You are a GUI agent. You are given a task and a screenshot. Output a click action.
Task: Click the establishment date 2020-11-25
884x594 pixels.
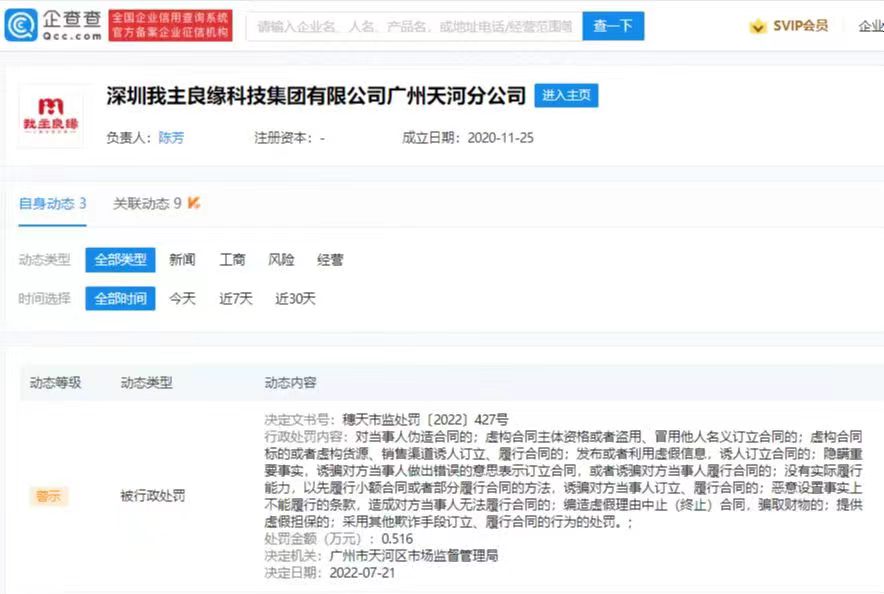pos(501,138)
